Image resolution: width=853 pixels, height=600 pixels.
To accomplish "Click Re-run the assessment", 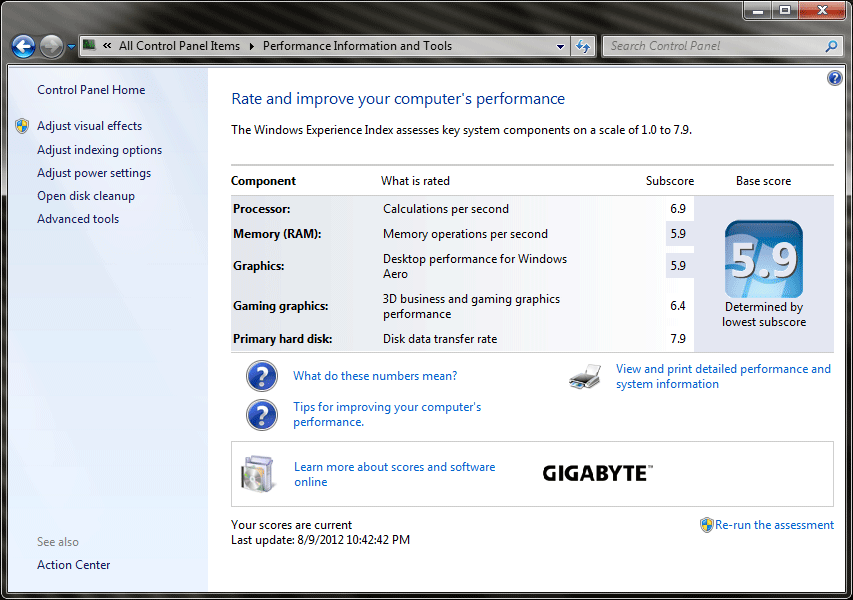I will click(774, 524).
